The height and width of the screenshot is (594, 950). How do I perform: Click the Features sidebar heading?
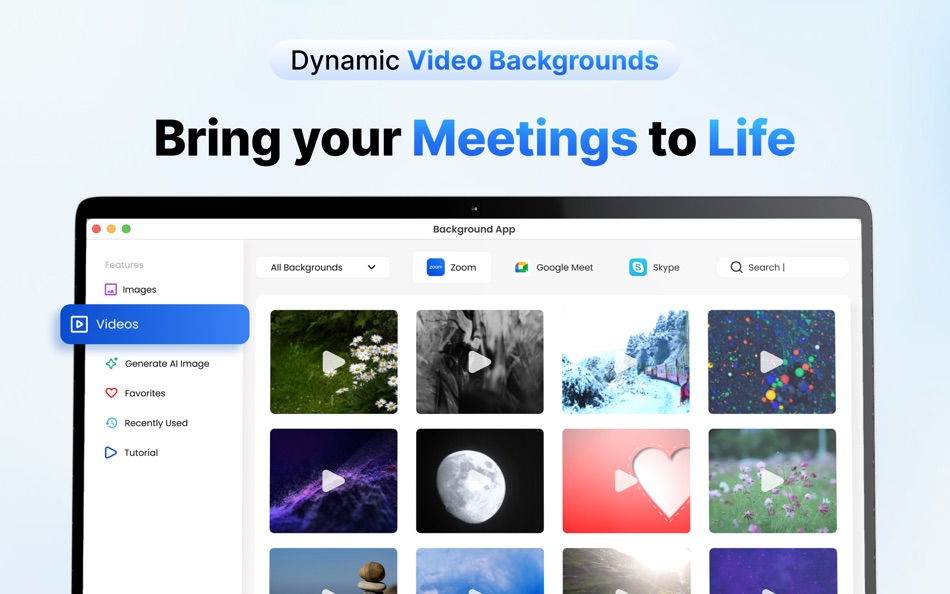click(124, 265)
